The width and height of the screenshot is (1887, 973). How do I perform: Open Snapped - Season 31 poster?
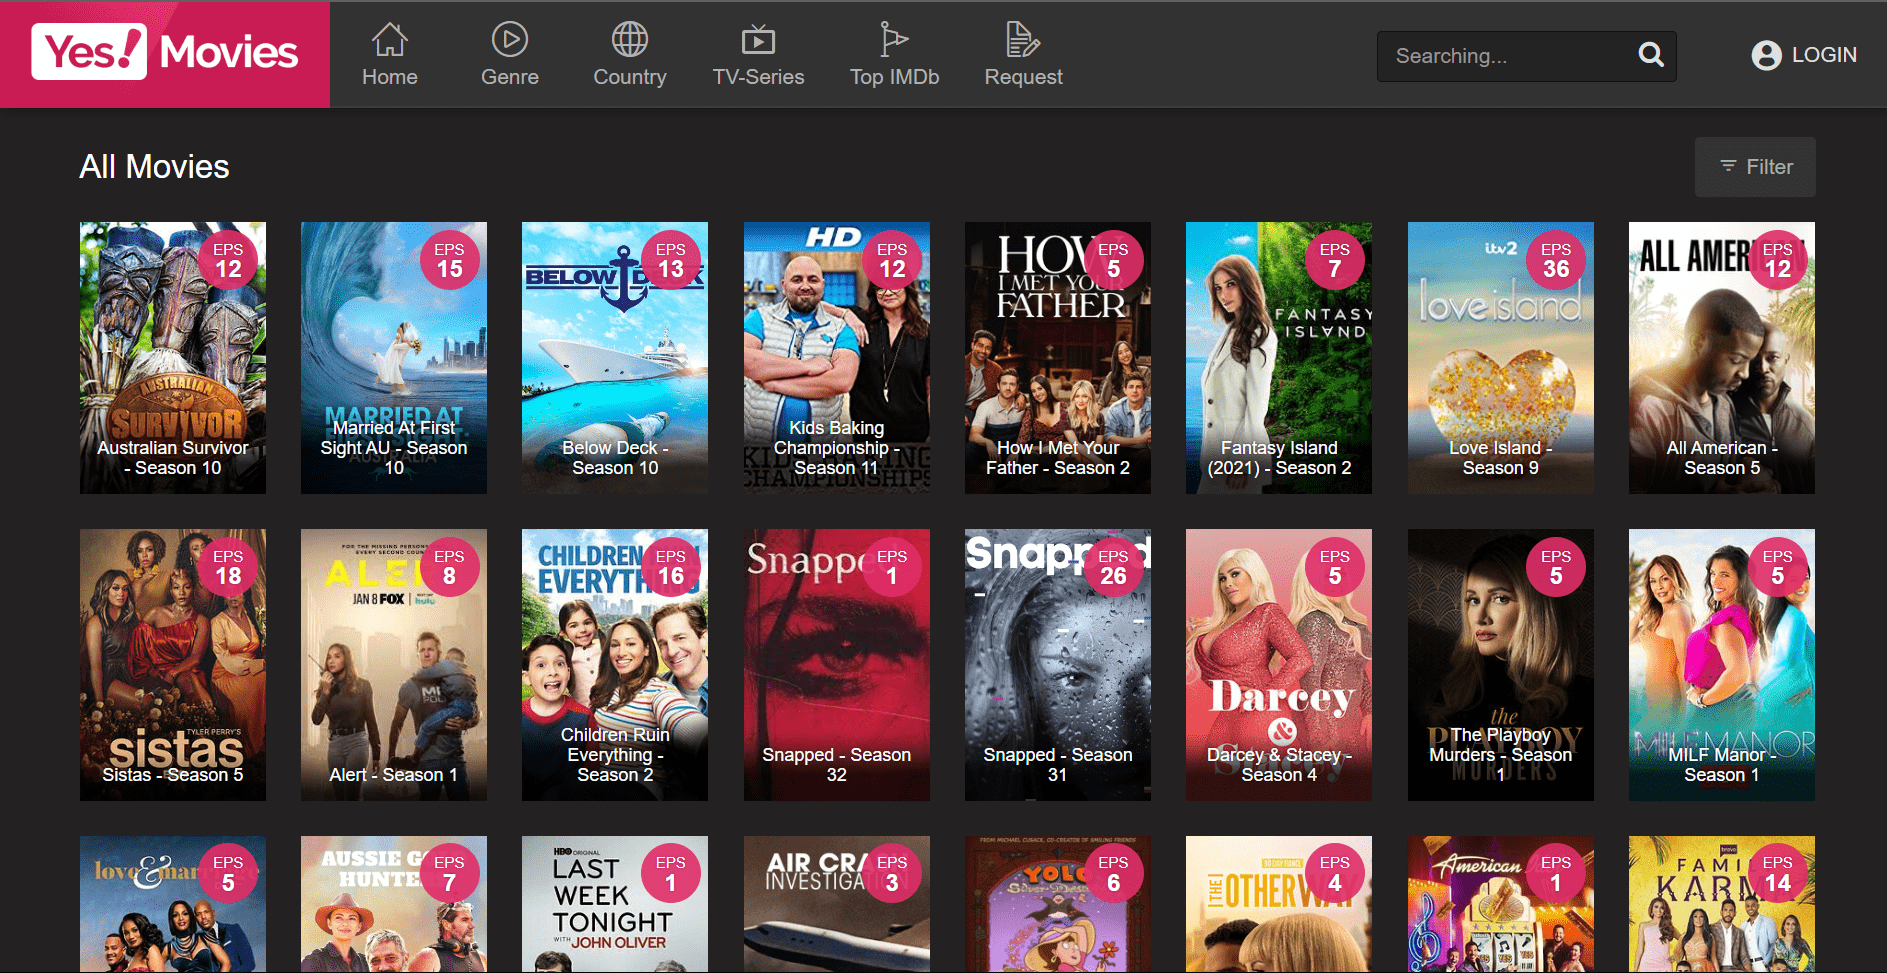click(x=1058, y=664)
